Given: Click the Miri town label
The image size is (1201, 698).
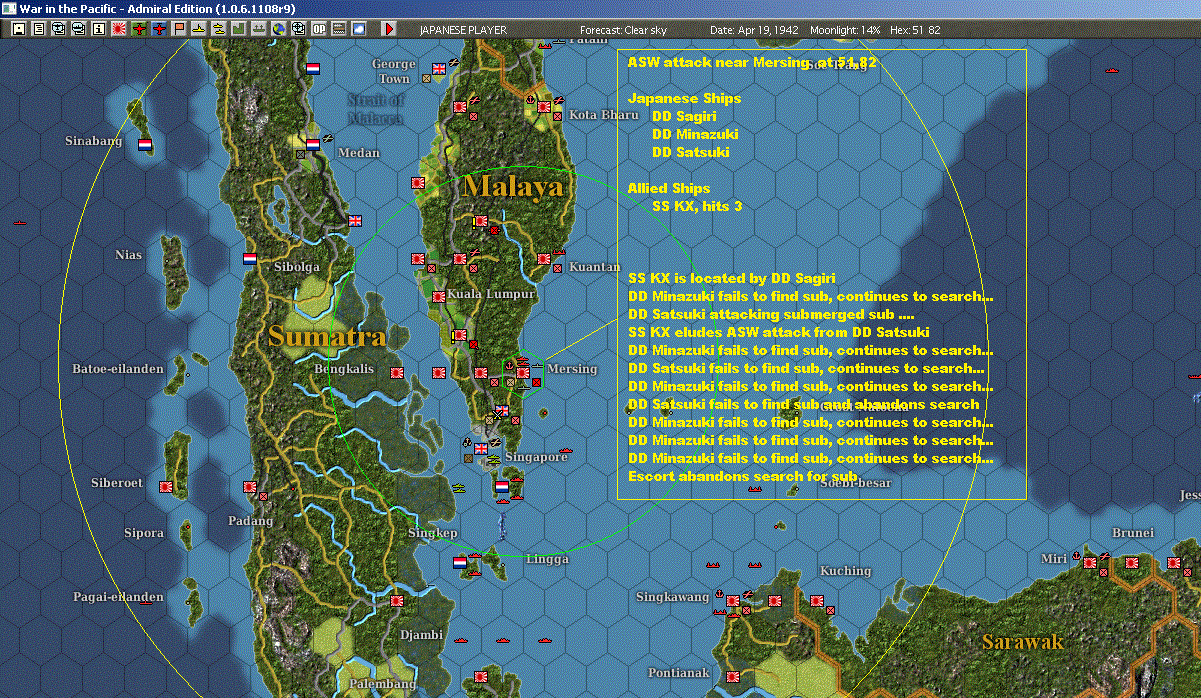Looking at the screenshot, I should [x=1053, y=559].
